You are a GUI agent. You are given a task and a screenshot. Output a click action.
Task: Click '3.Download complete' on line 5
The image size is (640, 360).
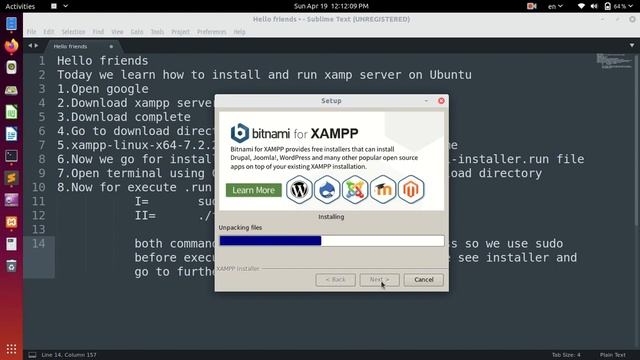[124, 117]
